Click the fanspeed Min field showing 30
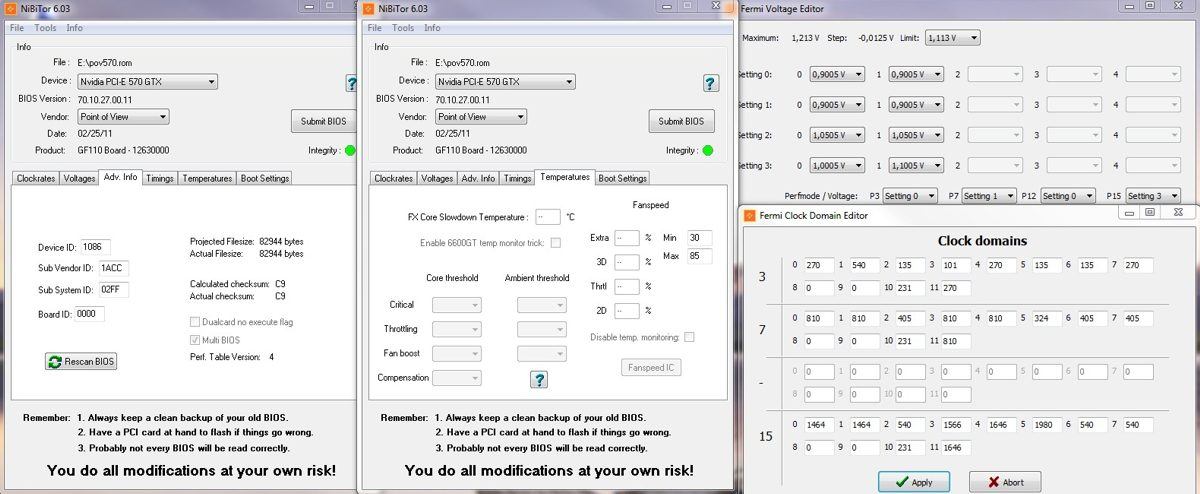1200x494 pixels. [x=700, y=237]
